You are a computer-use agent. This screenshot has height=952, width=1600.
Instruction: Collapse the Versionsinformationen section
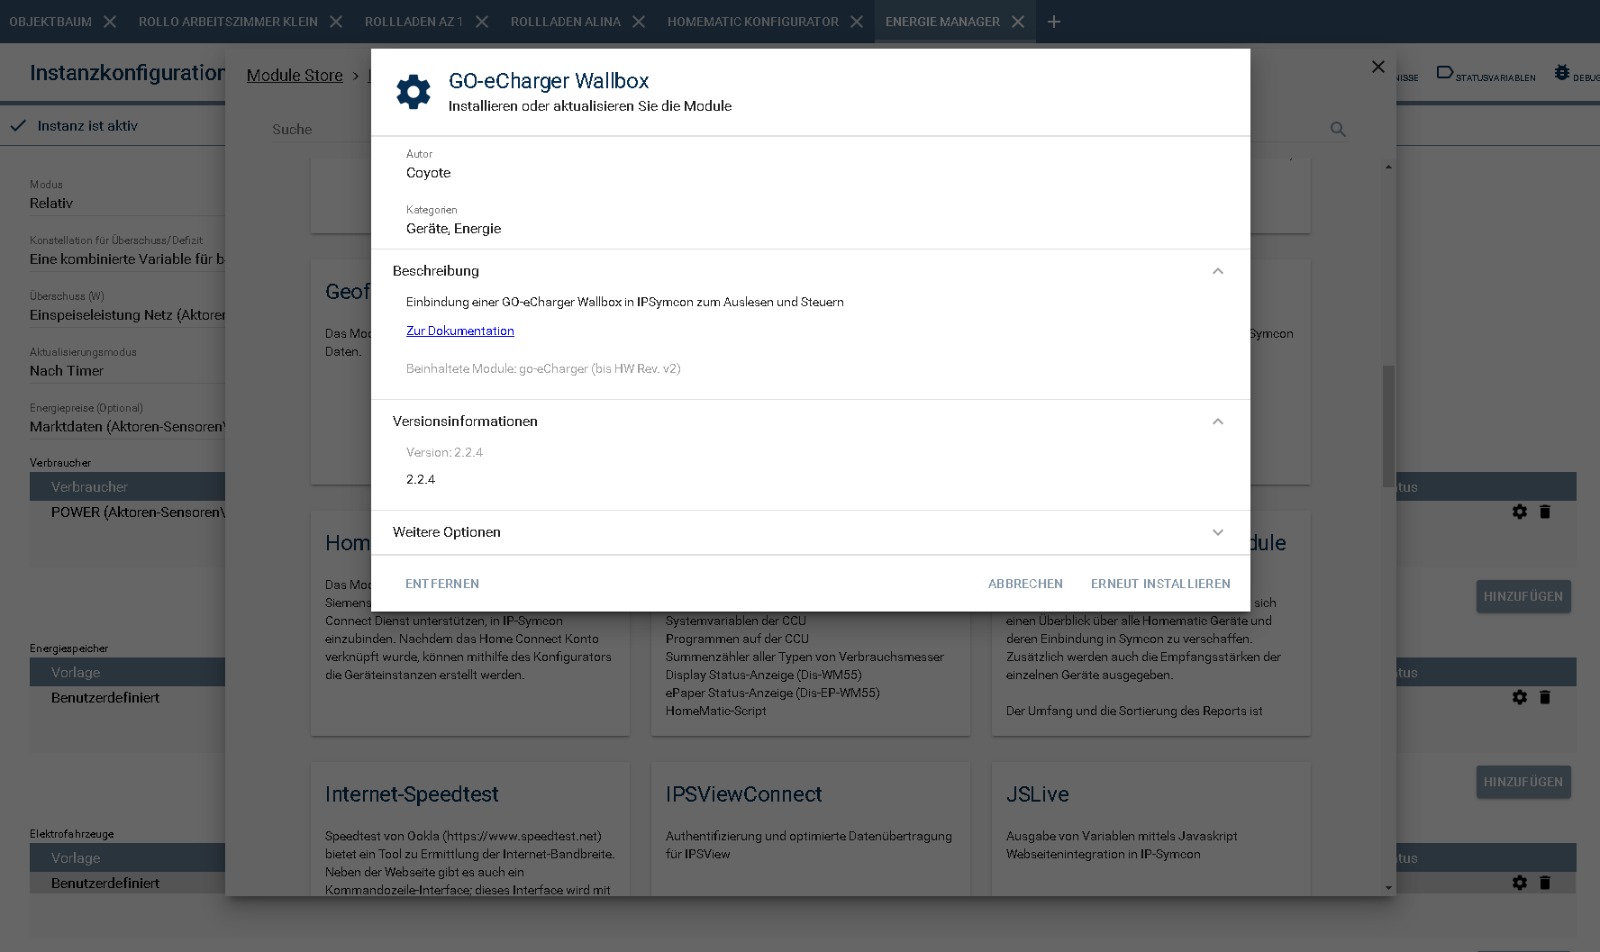coord(1217,422)
